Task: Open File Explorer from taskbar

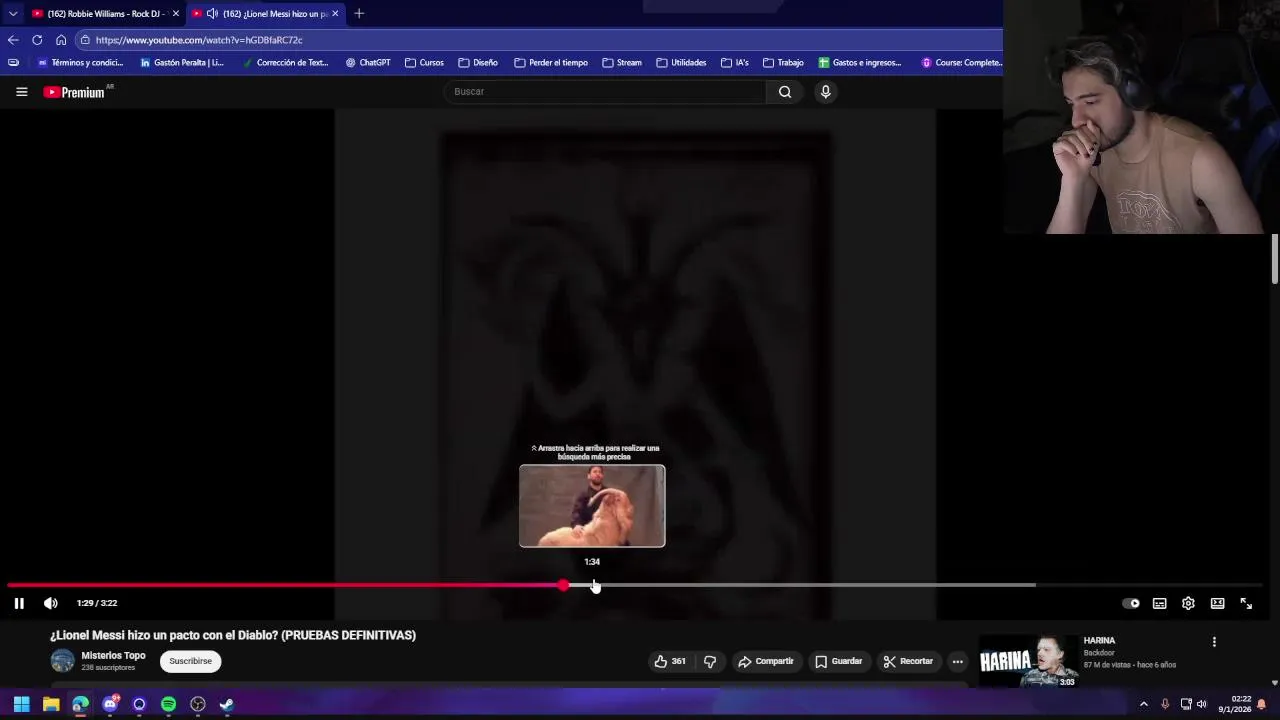Action: pyautogui.click(x=51, y=704)
